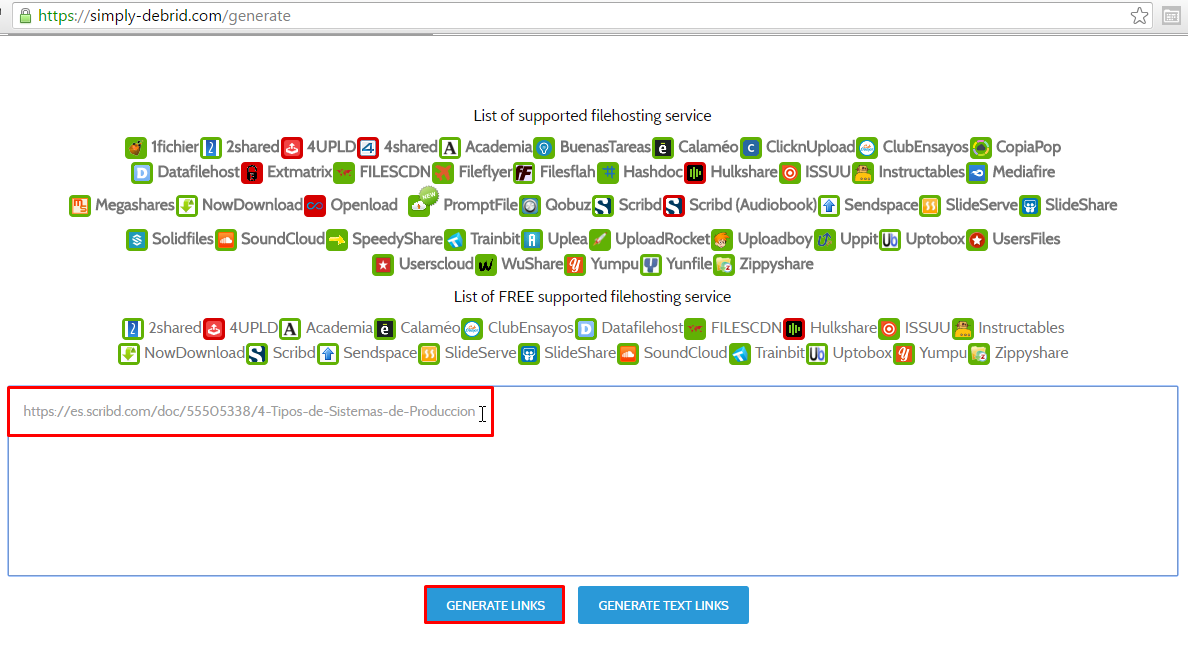The image size is (1188, 646).
Task: Click the Yunfile icon
Action: pos(651,265)
